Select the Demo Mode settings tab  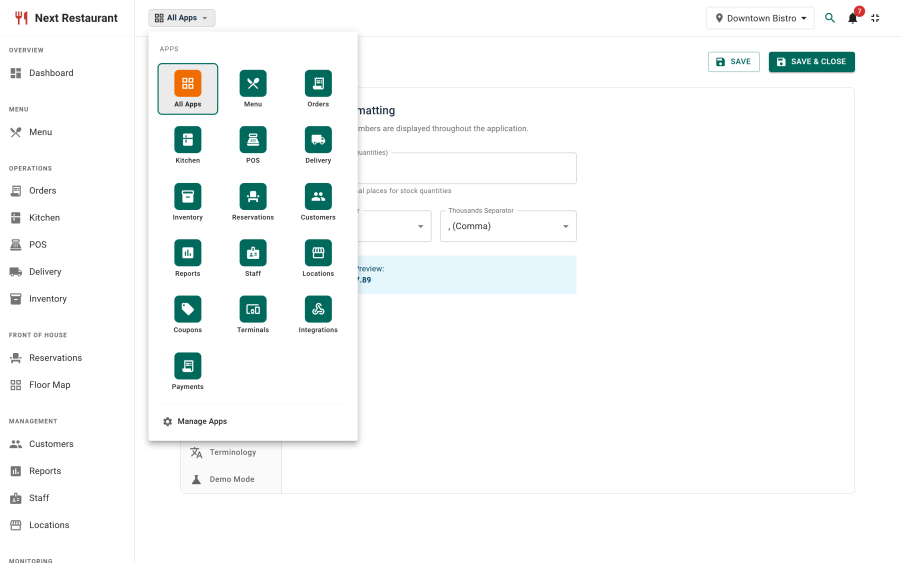tap(231, 479)
